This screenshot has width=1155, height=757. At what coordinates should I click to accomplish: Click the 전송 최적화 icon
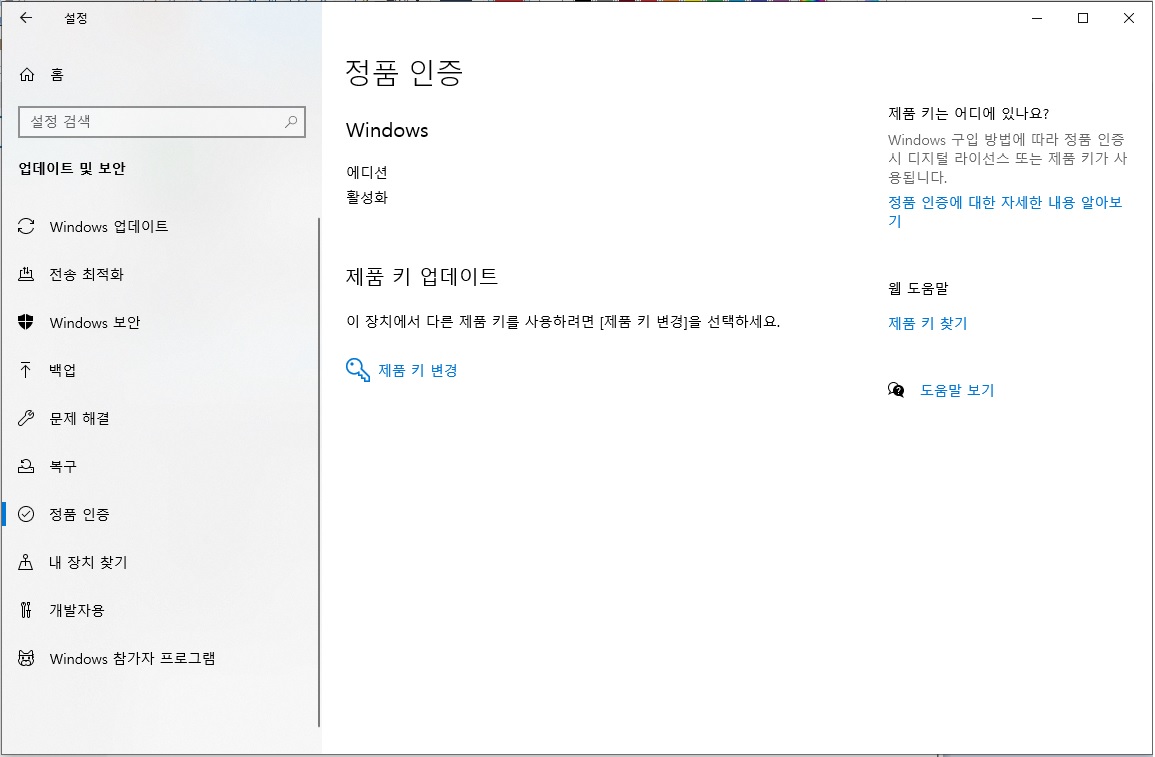[x=26, y=274]
